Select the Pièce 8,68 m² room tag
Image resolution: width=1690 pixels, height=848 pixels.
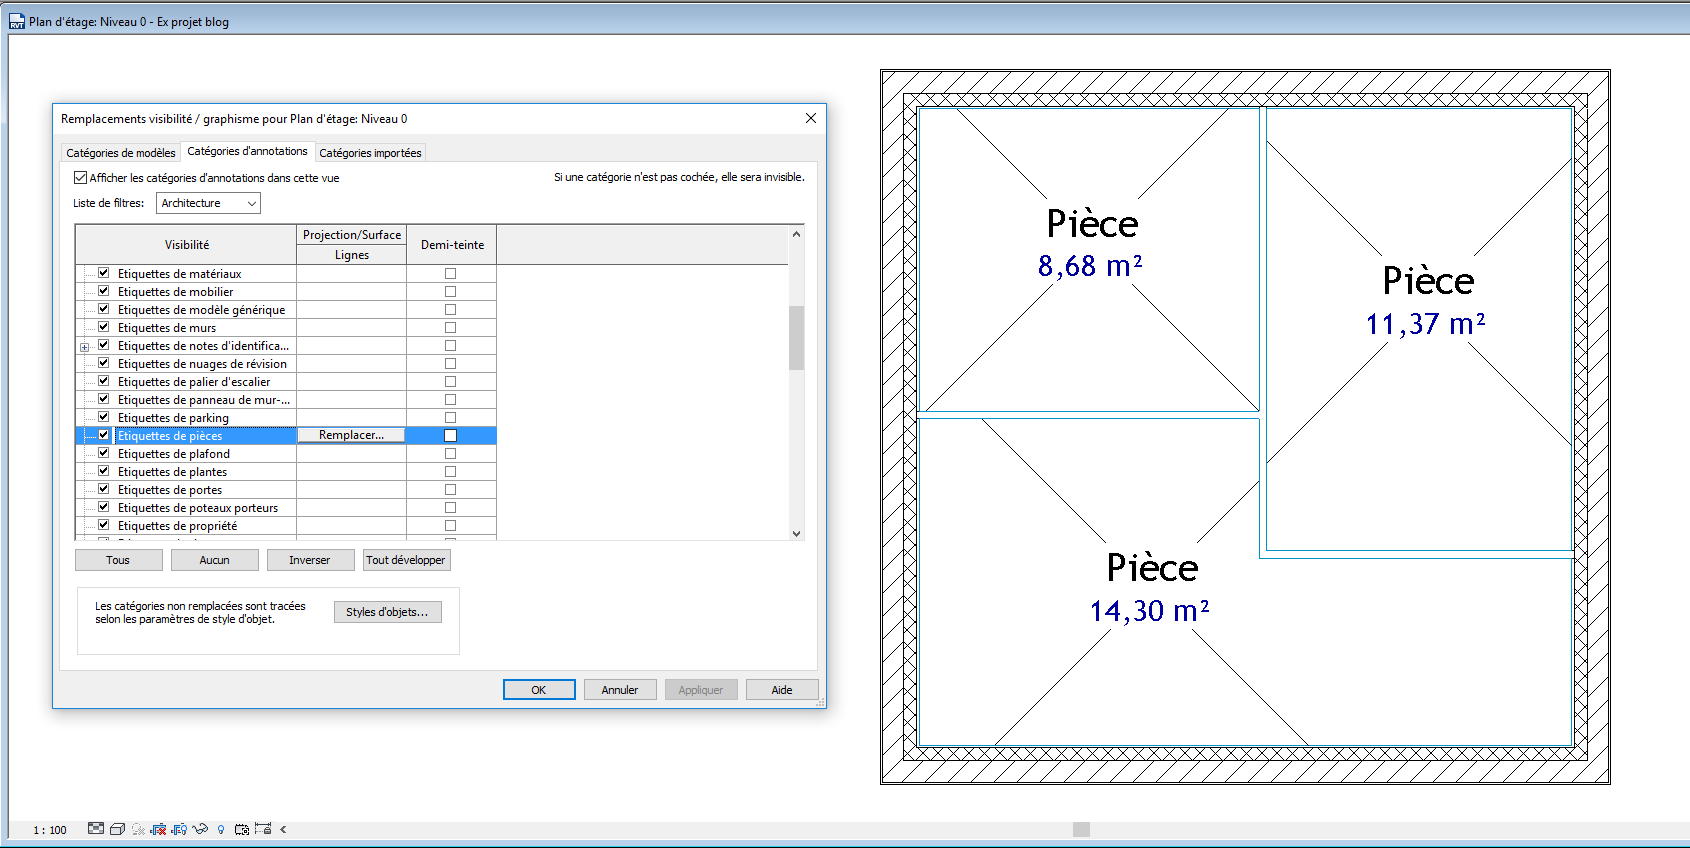pyautogui.click(x=1091, y=243)
